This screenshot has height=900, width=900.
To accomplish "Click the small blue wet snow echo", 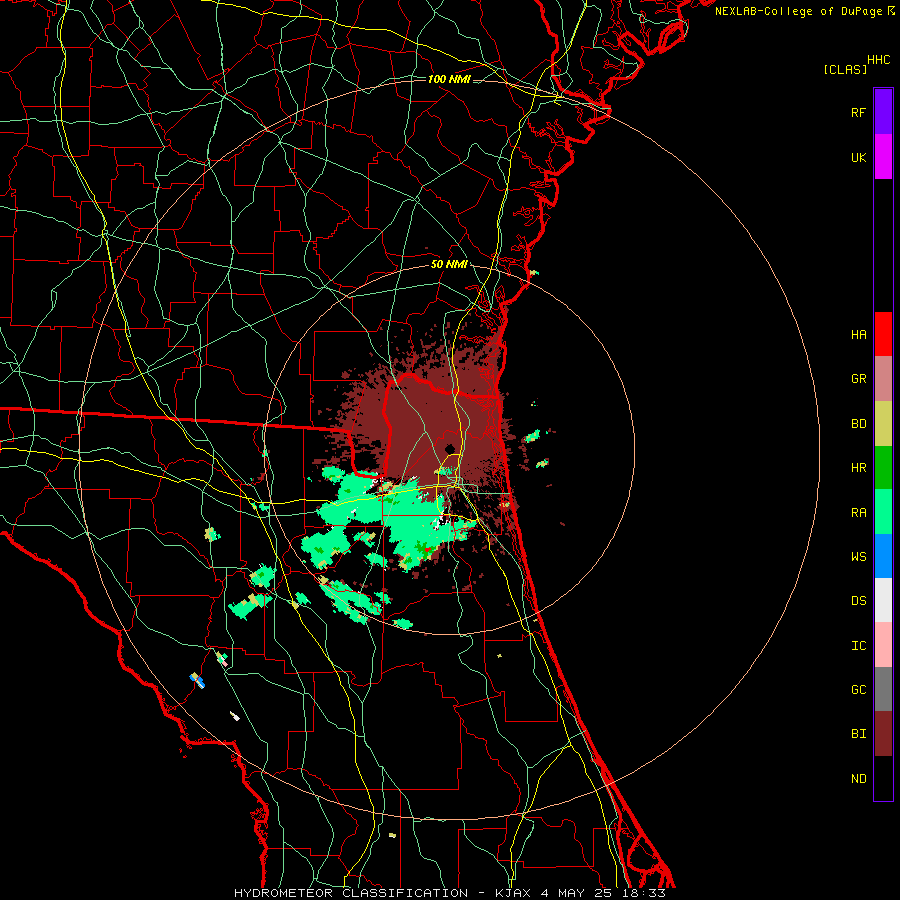I will pos(197,681).
